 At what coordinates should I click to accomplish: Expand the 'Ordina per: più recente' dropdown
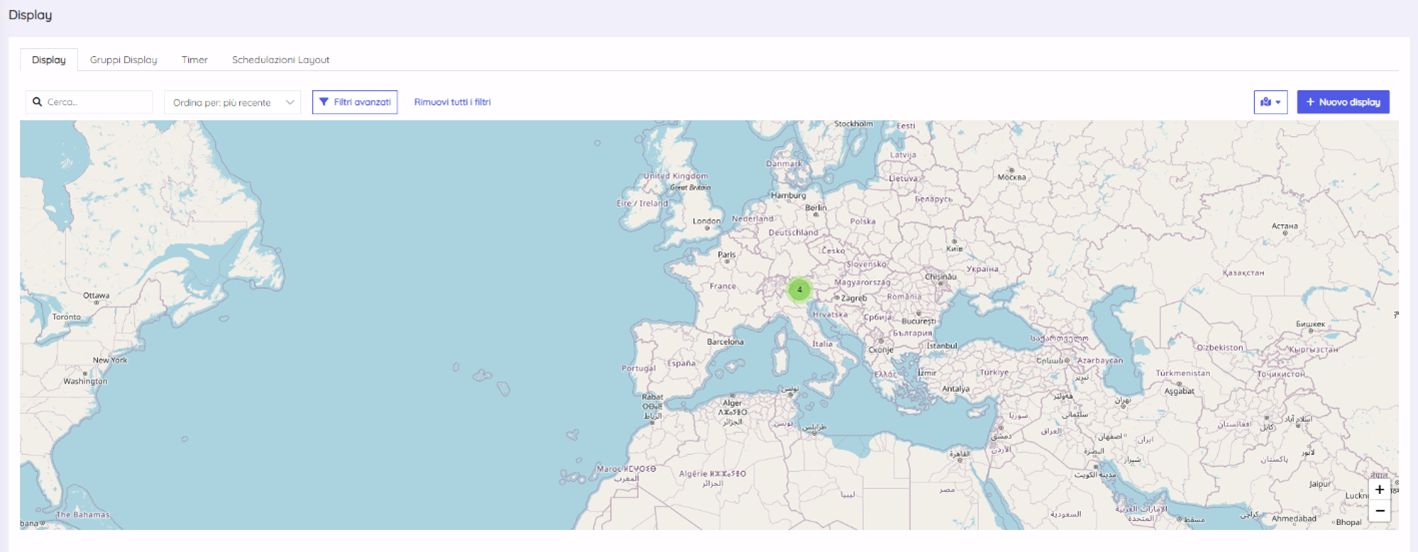(x=232, y=102)
